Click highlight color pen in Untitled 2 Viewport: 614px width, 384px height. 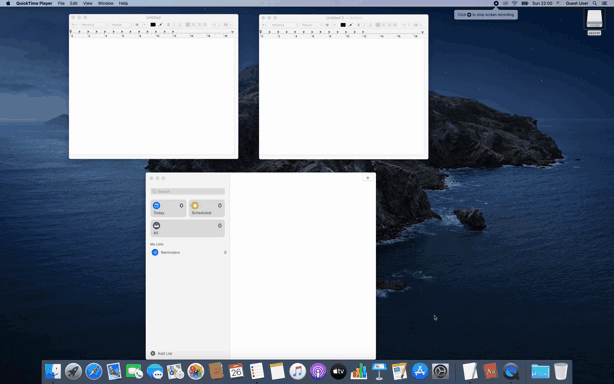(x=350, y=25)
